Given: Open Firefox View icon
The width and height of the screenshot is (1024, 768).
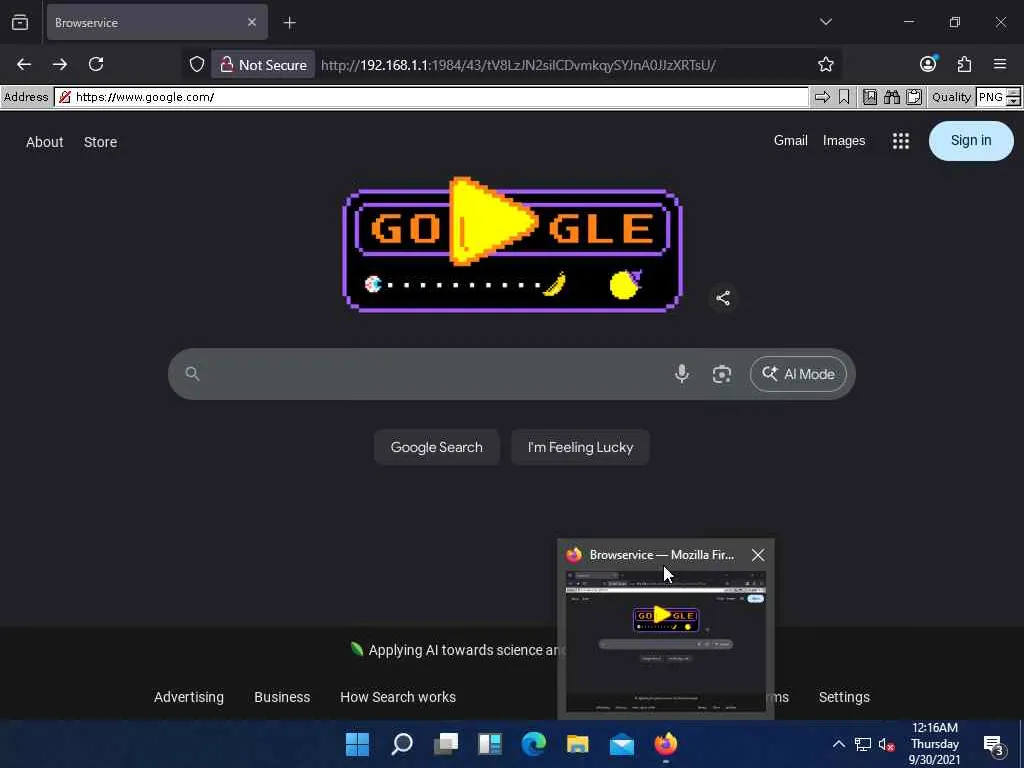Looking at the screenshot, I should [20, 22].
